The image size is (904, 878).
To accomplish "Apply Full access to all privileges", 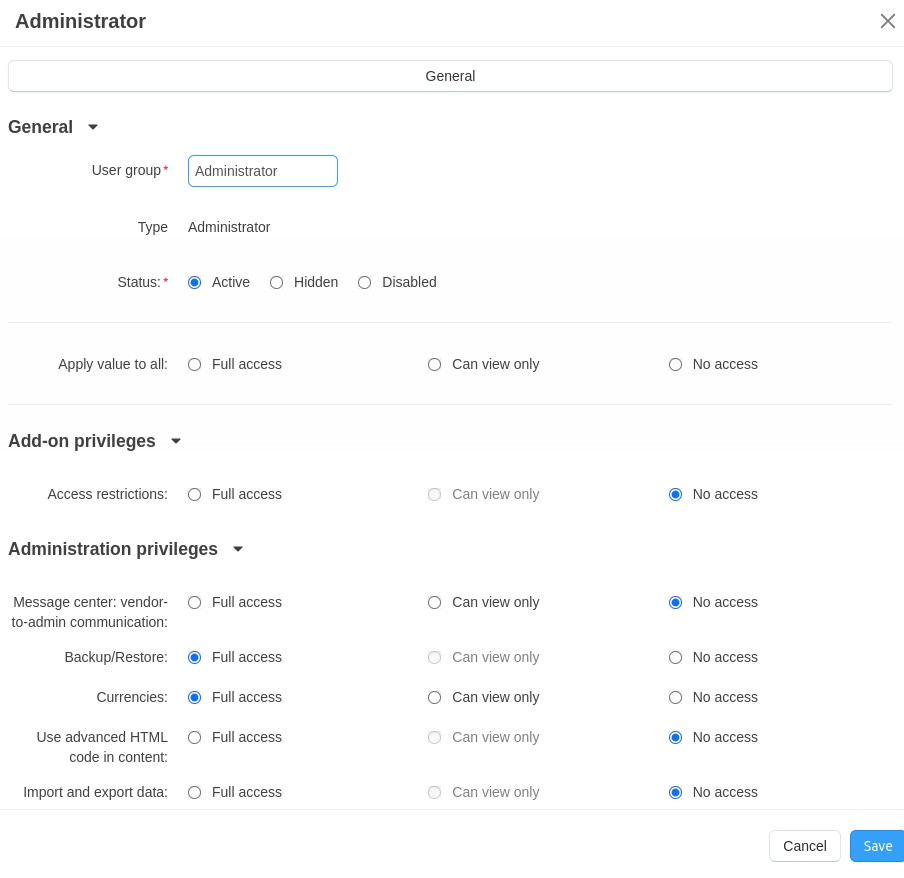I will (x=194, y=364).
